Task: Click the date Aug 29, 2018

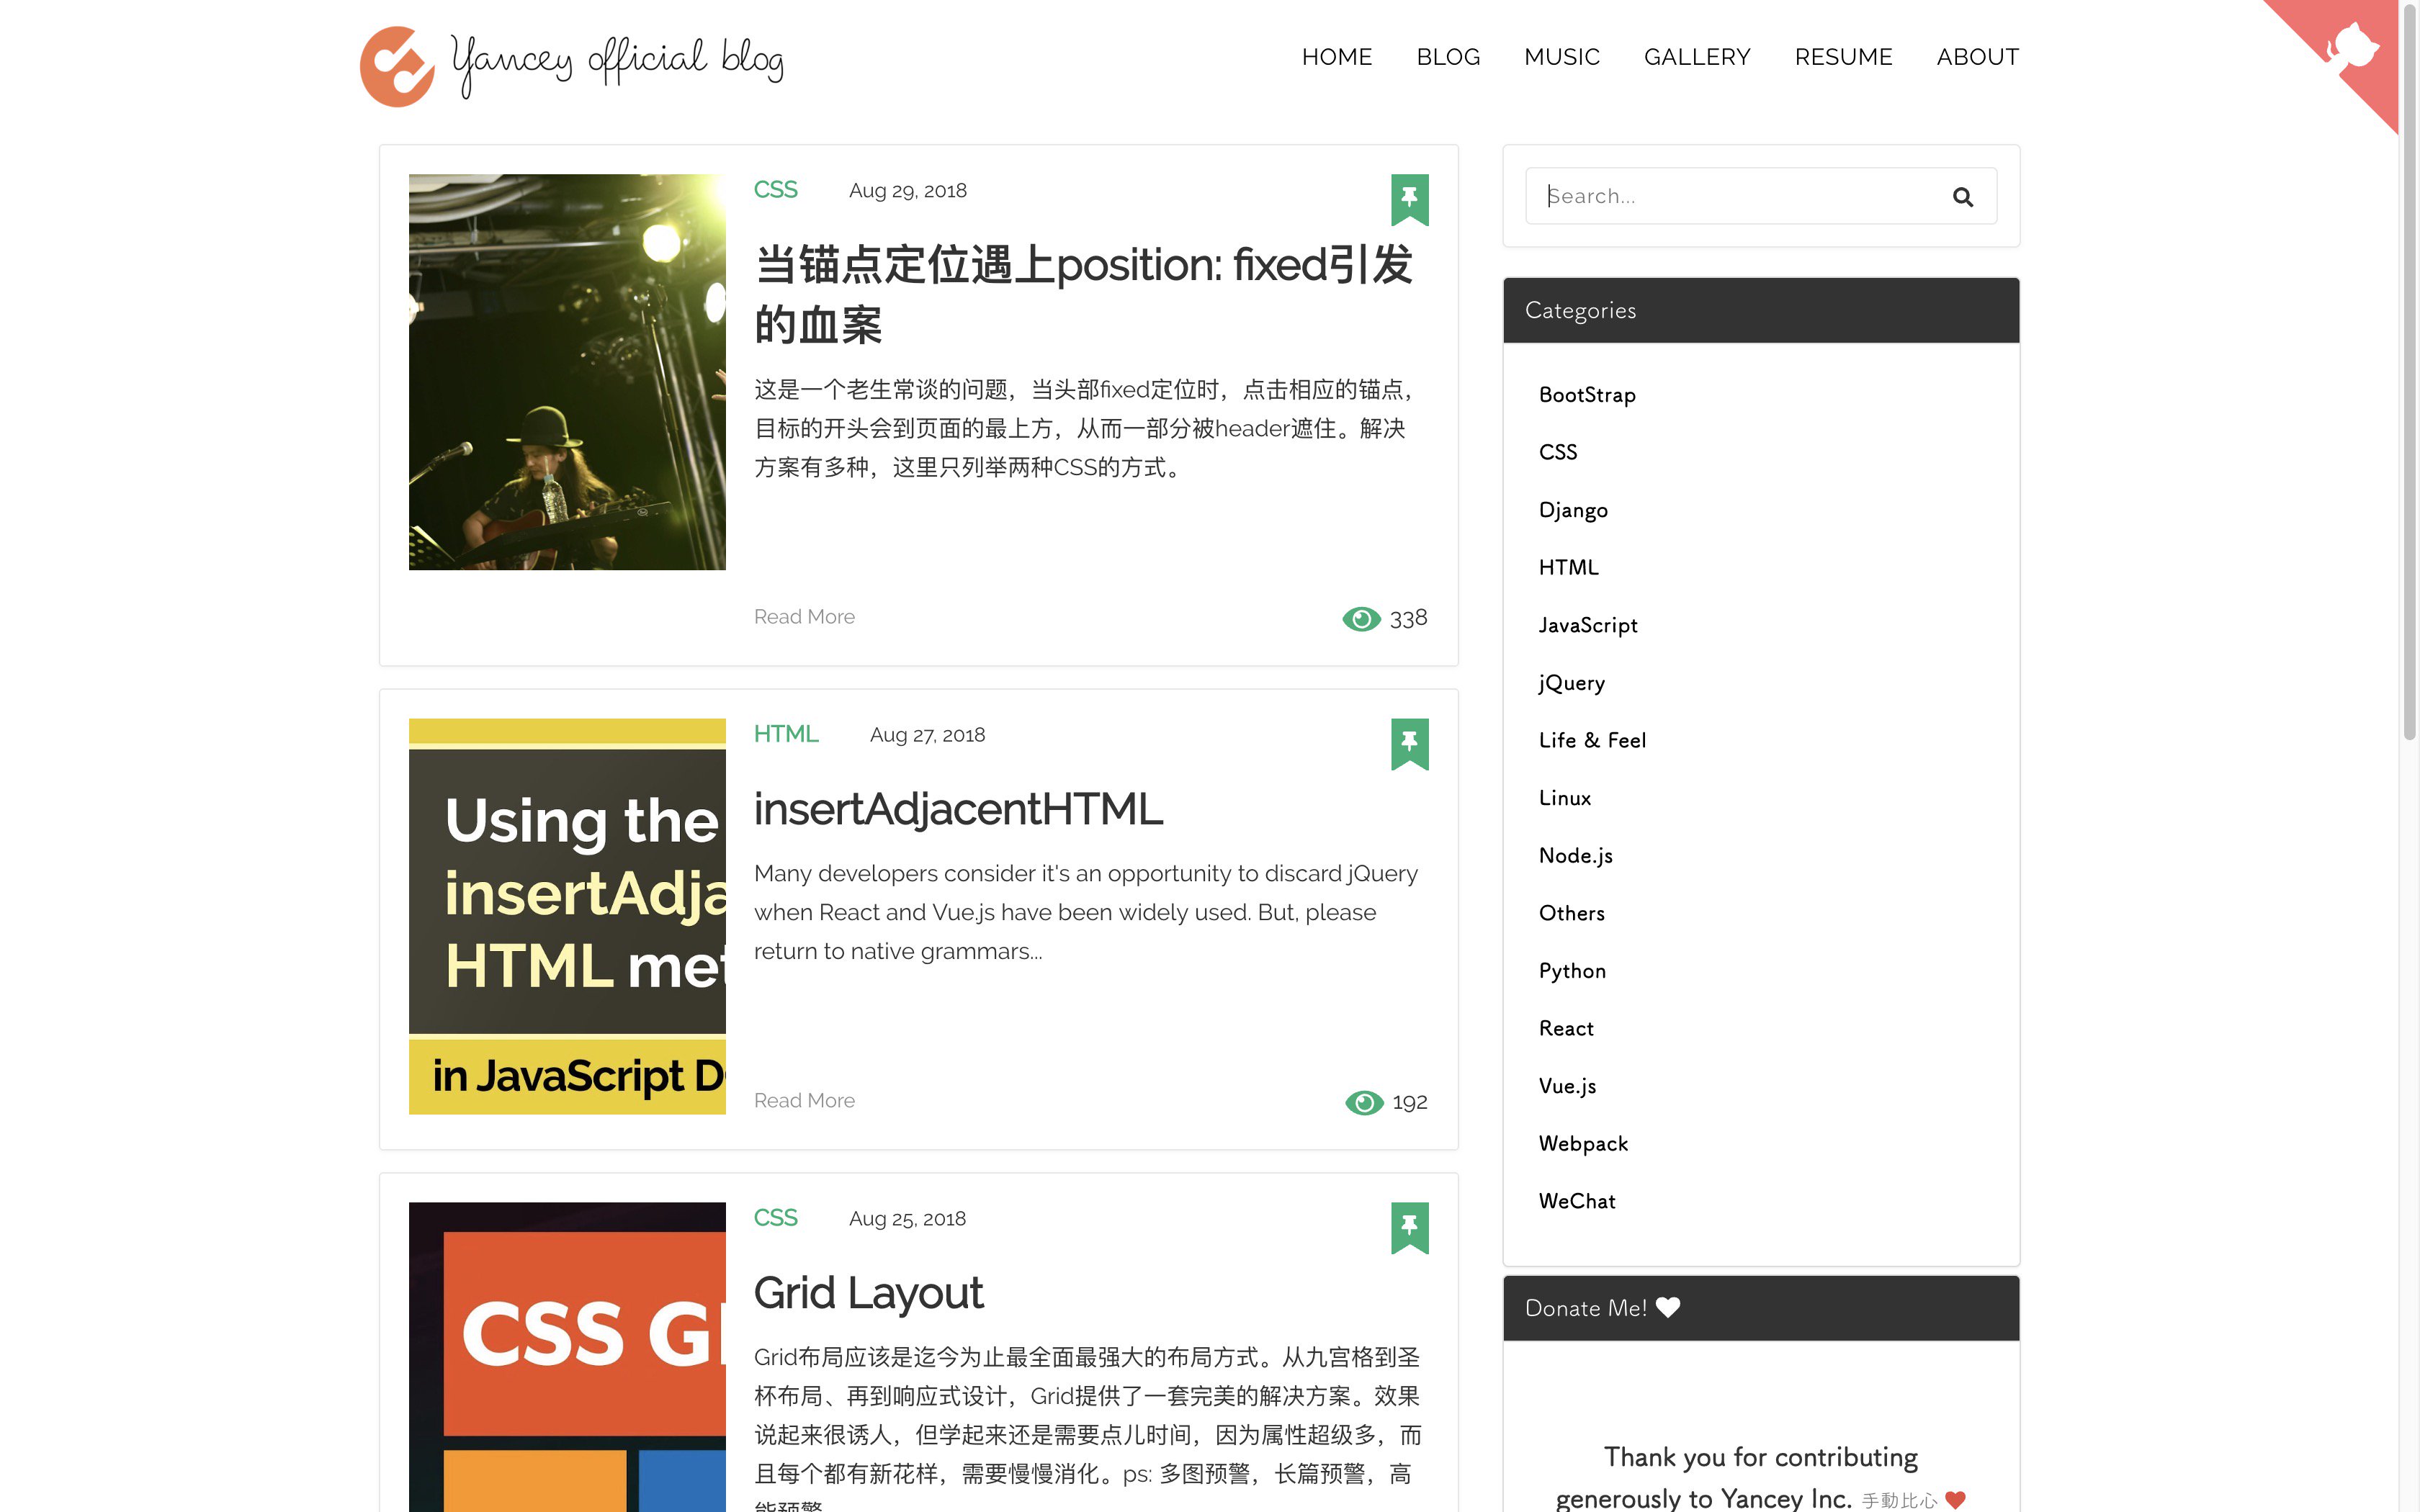Action: (907, 191)
